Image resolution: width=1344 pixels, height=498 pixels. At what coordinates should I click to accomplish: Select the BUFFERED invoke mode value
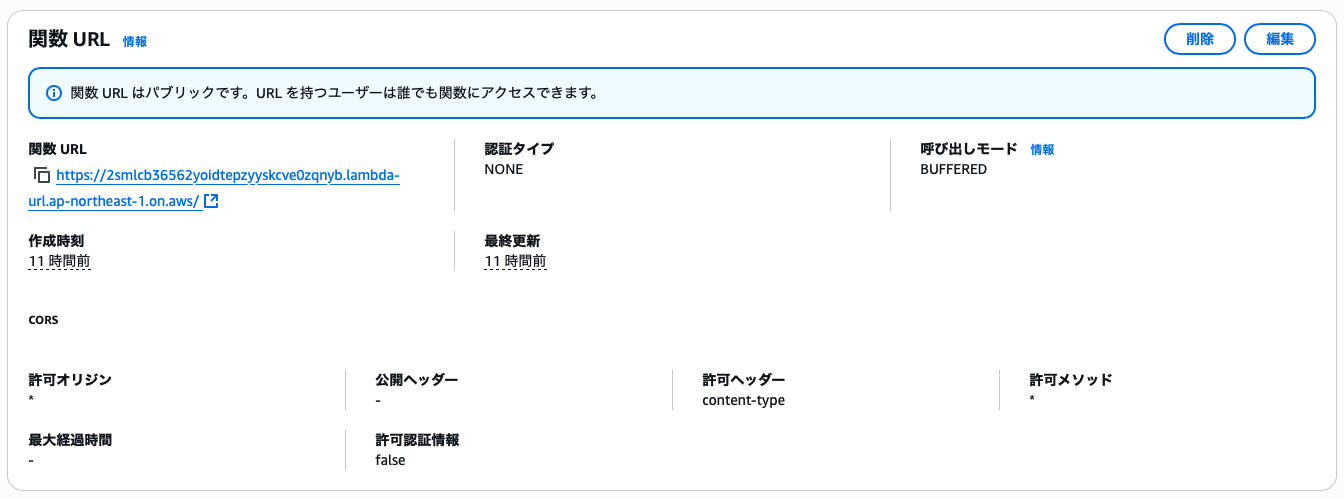tap(953, 170)
